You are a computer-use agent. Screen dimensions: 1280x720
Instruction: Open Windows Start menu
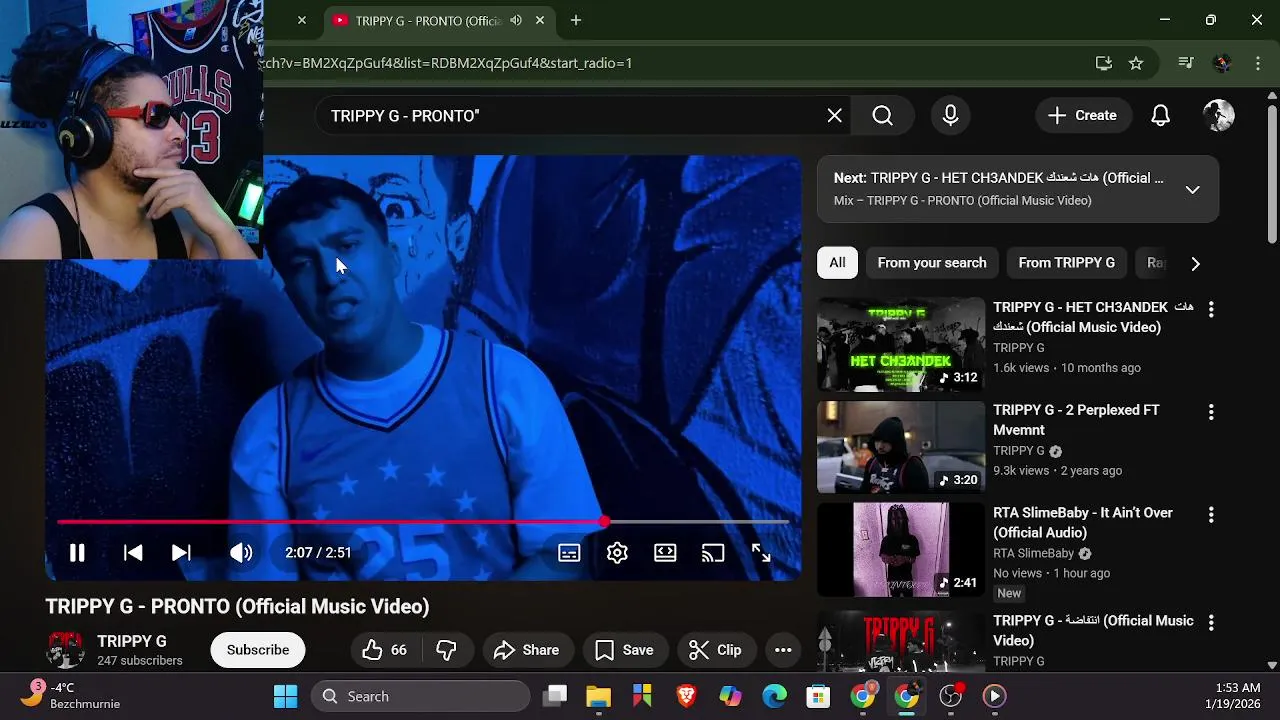(285, 696)
